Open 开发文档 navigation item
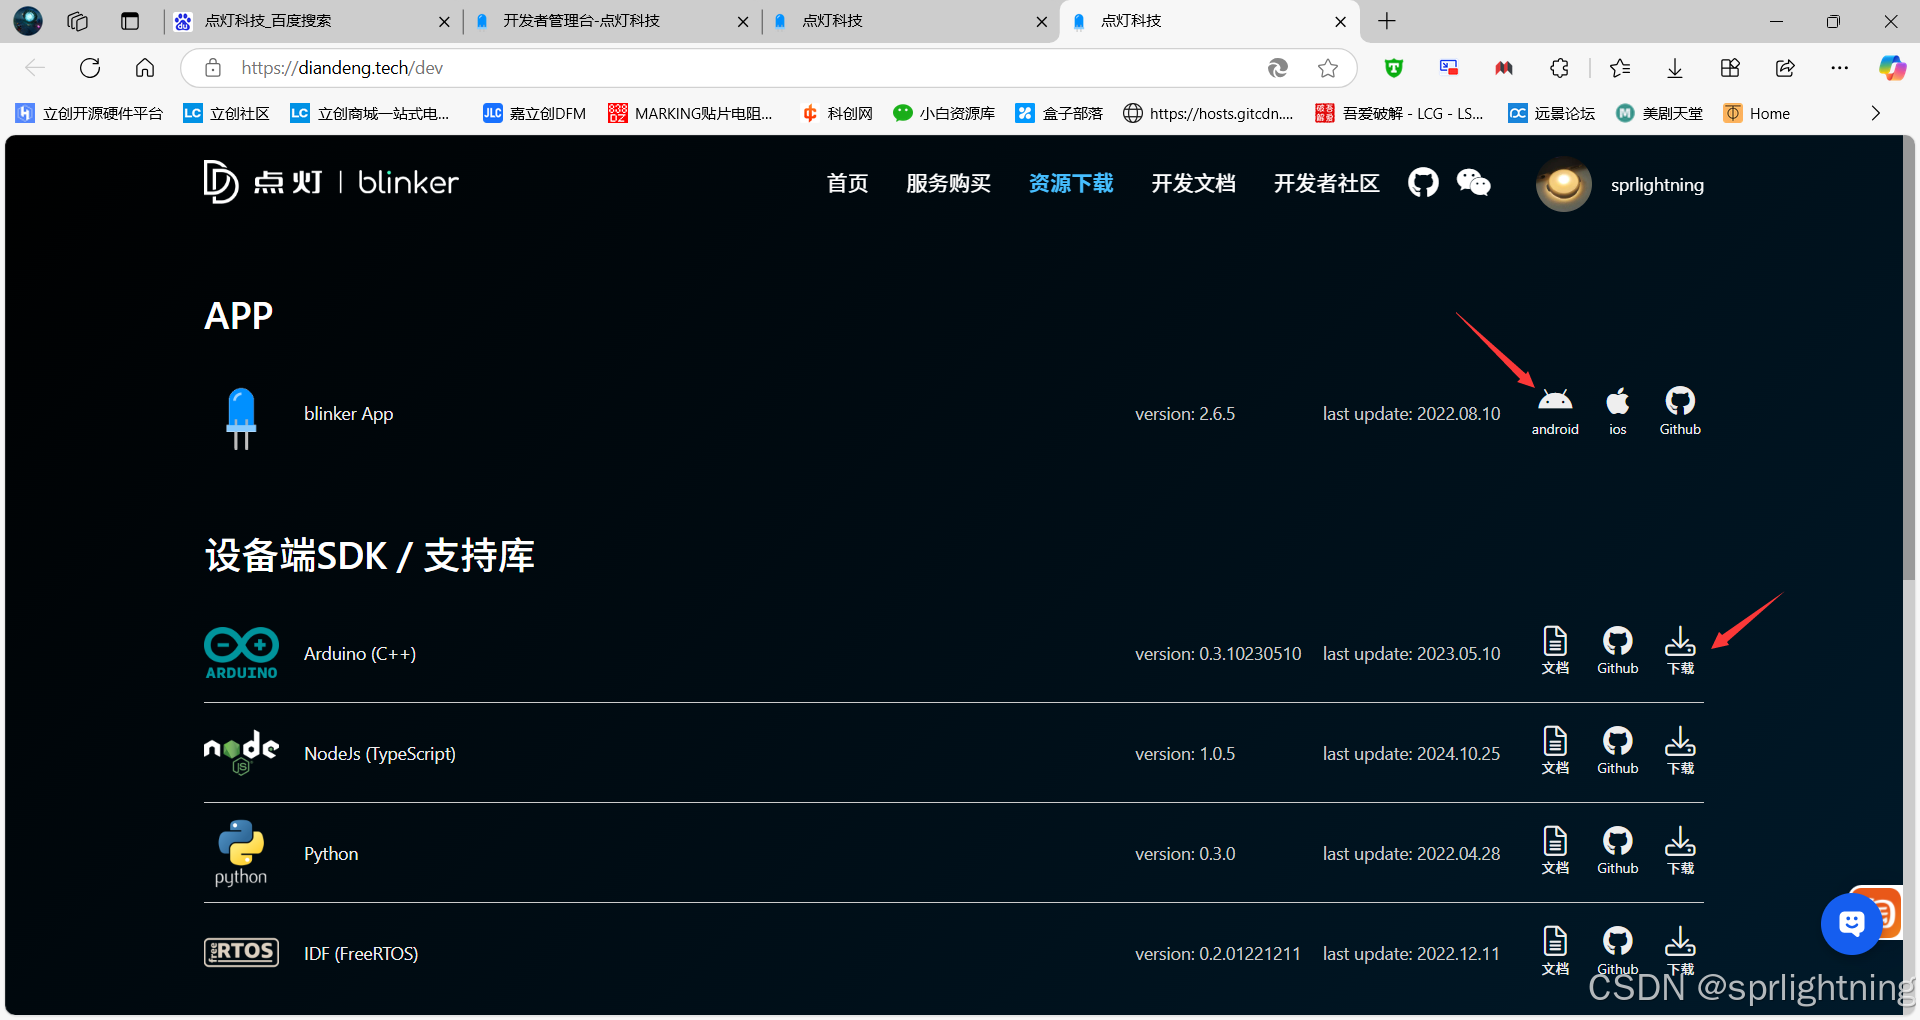Screen dimensions: 1920x1020 point(1193,183)
